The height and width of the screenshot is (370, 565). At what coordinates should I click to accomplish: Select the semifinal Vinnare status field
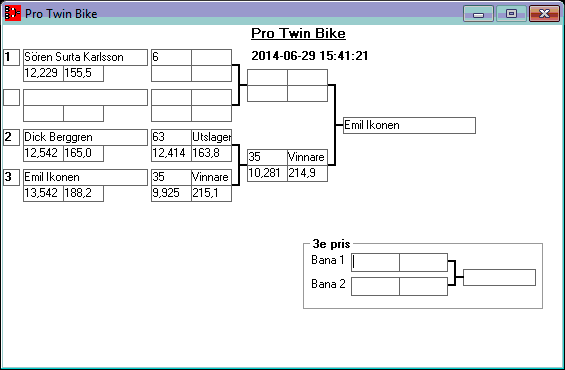pos(307,157)
